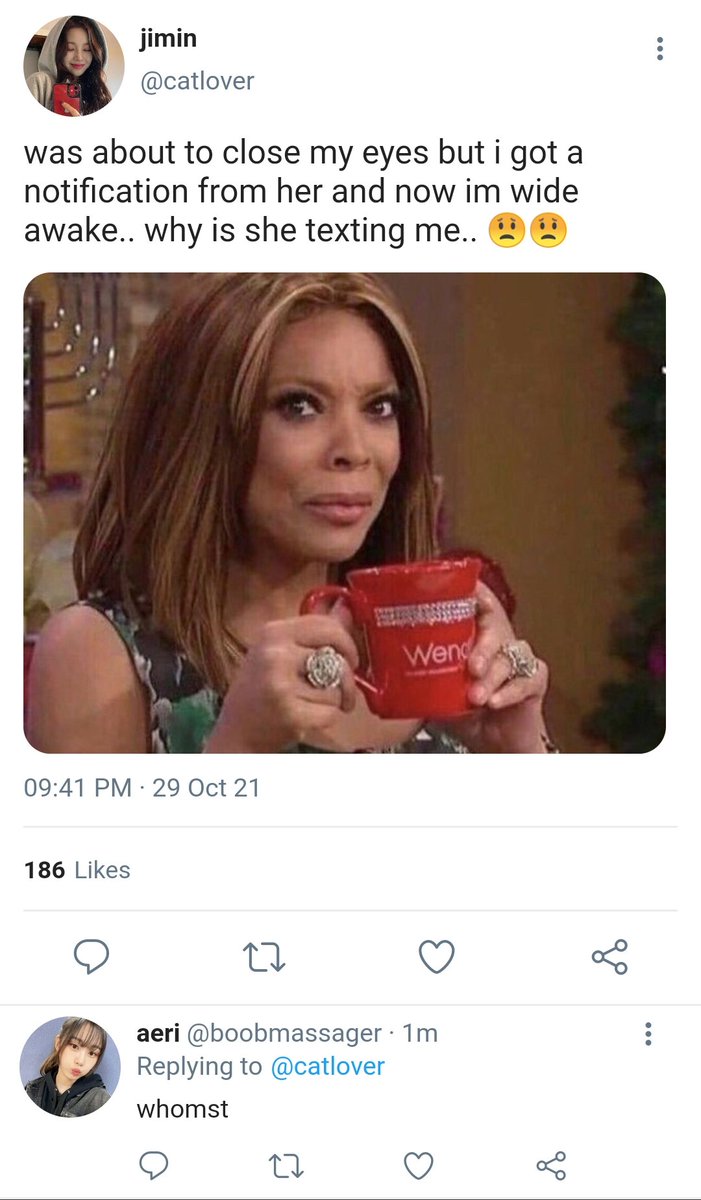The height and width of the screenshot is (1200, 701).
Task: Open the @catlover mention link in reply
Action: click(328, 1066)
